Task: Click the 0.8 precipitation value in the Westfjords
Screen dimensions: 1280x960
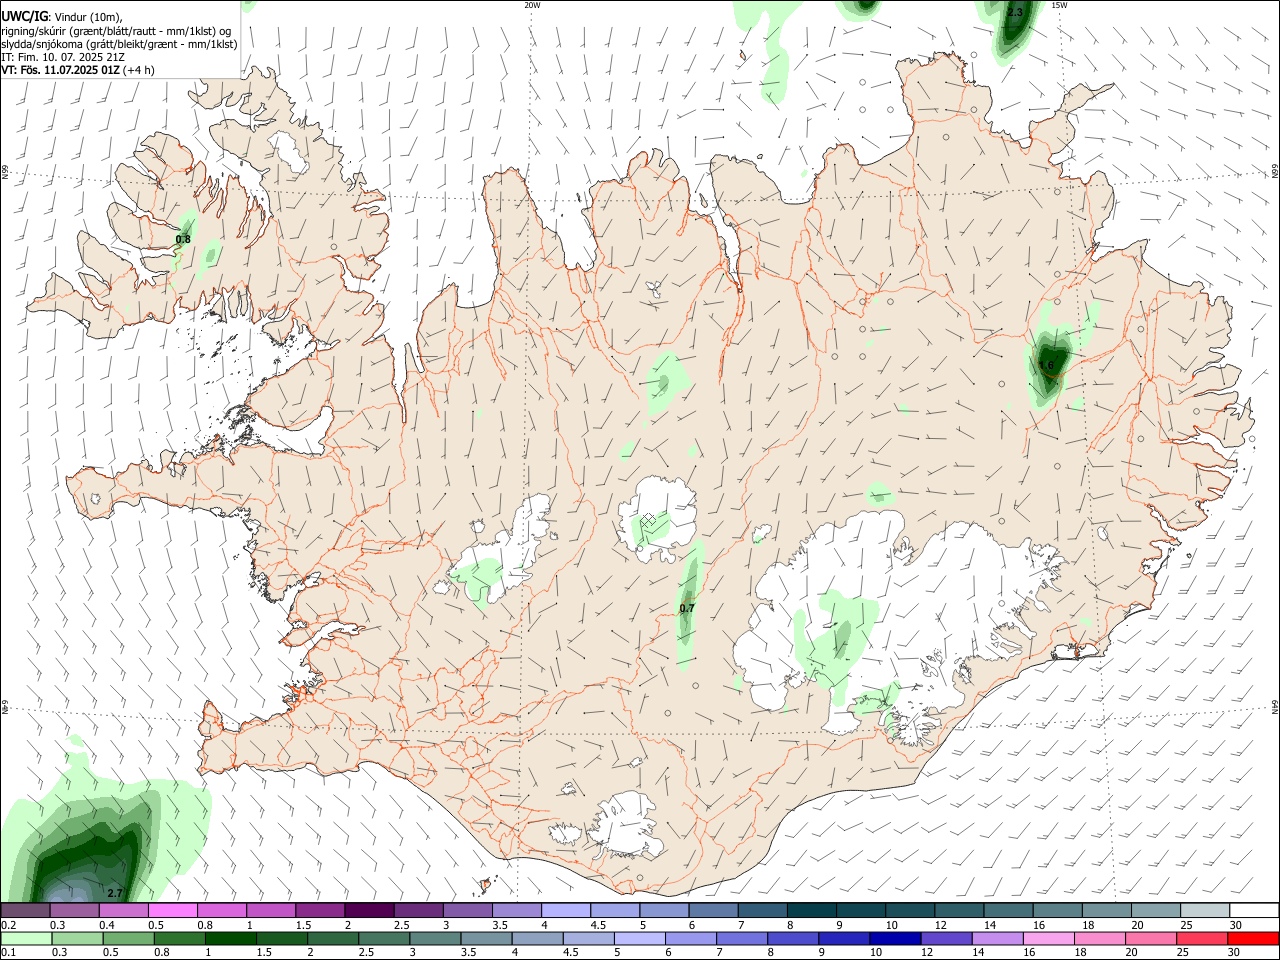Action: 183,239
